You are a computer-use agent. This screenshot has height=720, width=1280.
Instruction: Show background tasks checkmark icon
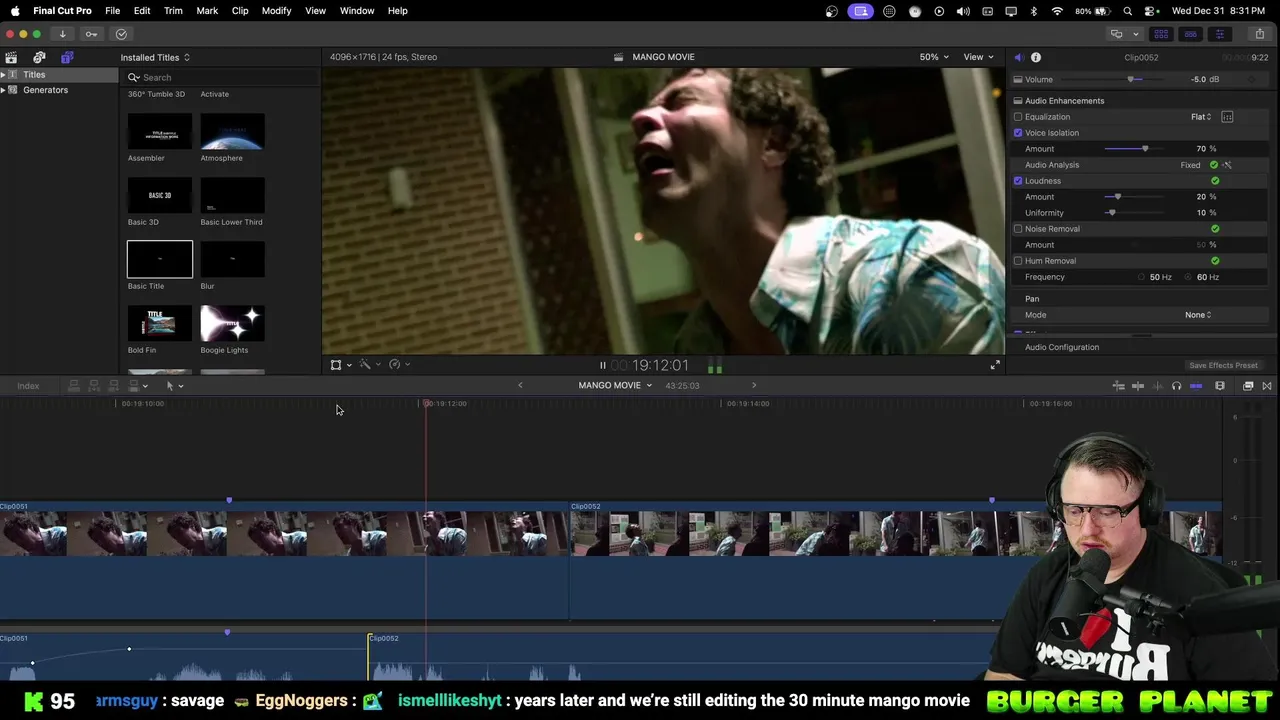[121, 34]
